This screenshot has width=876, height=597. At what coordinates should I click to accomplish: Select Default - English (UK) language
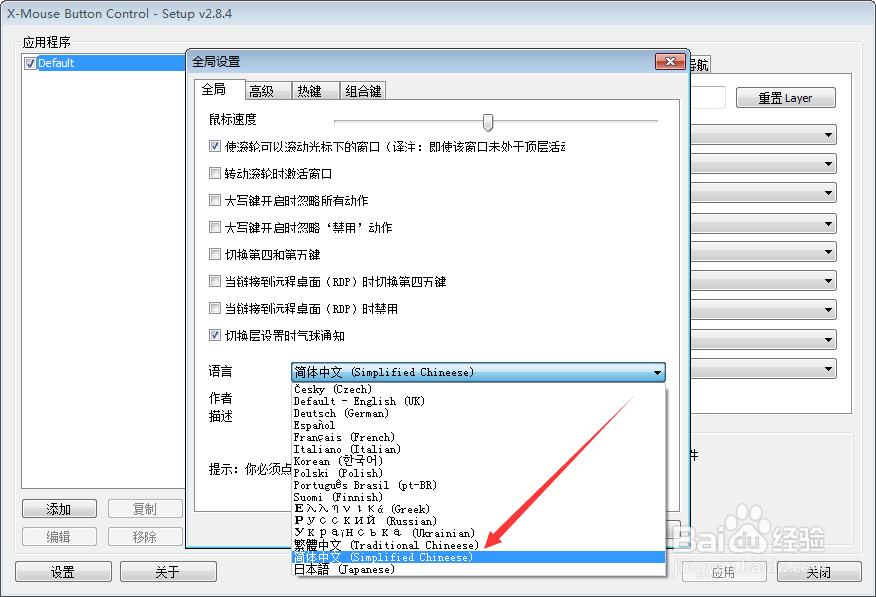point(479,401)
